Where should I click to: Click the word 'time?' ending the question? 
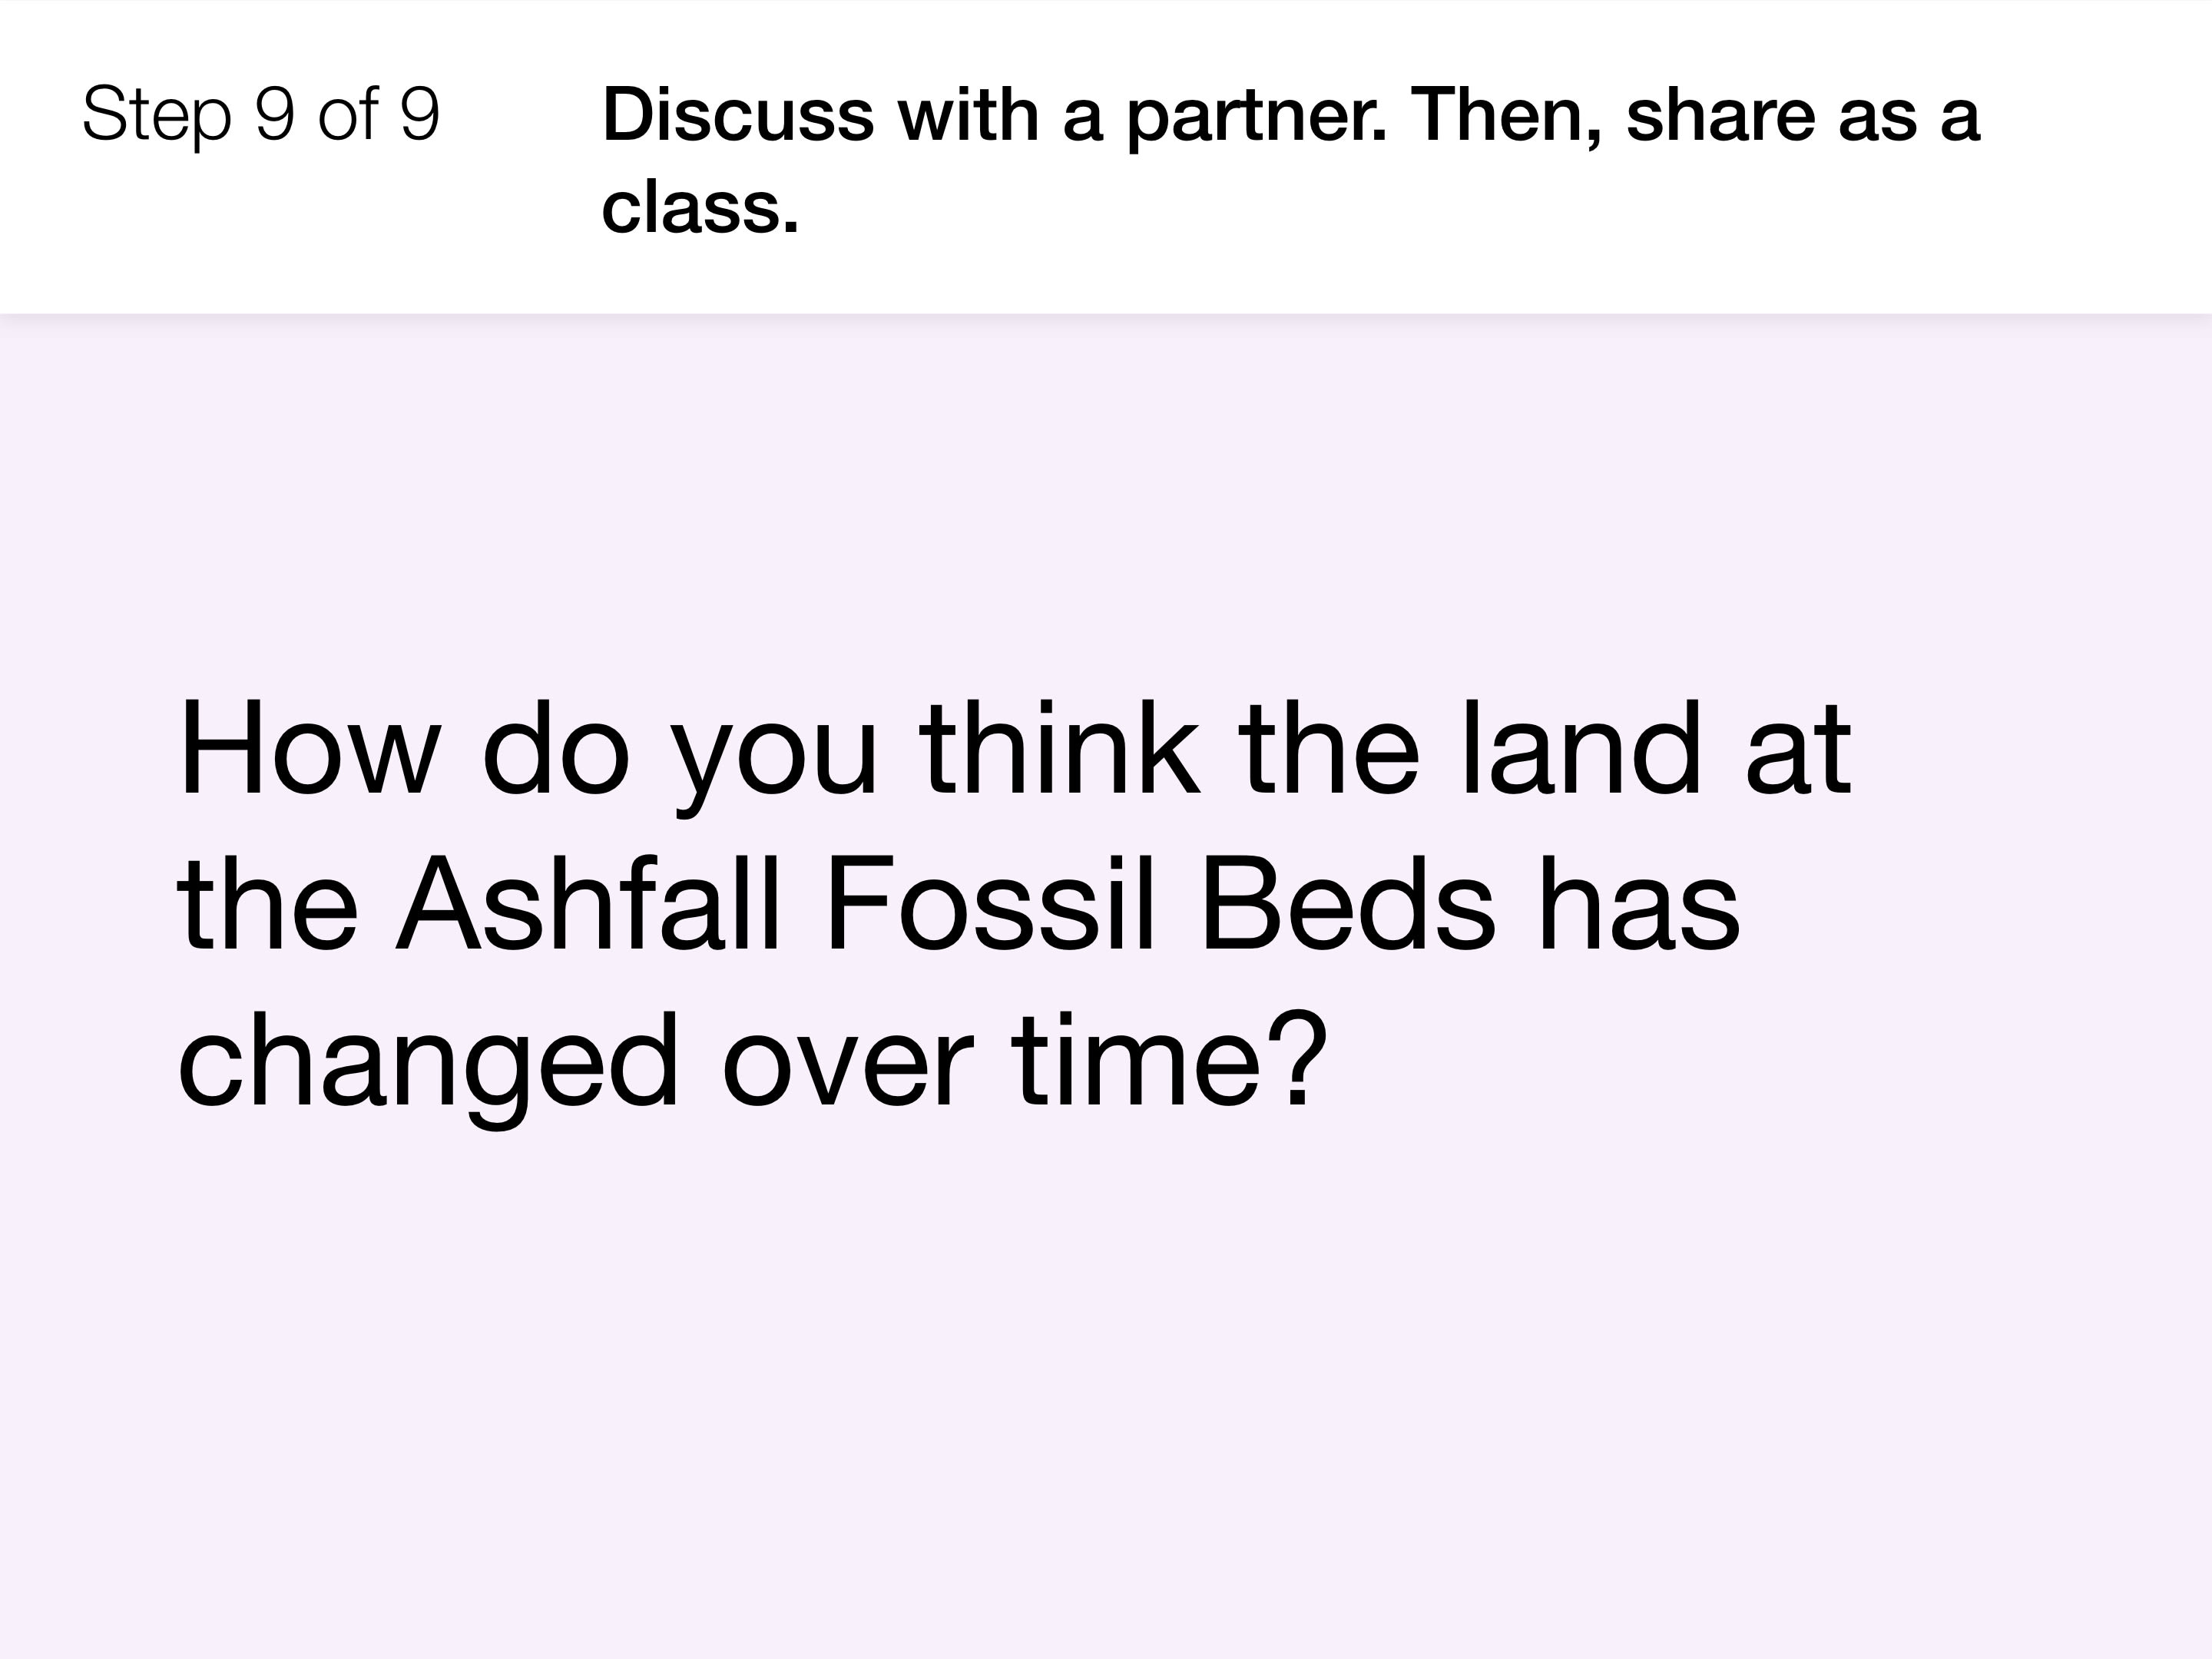click(1170, 1059)
